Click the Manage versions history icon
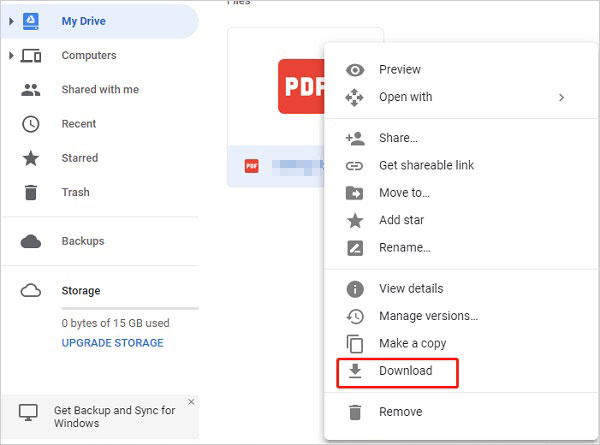This screenshot has height=445, width=600. click(x=354, y=316)
